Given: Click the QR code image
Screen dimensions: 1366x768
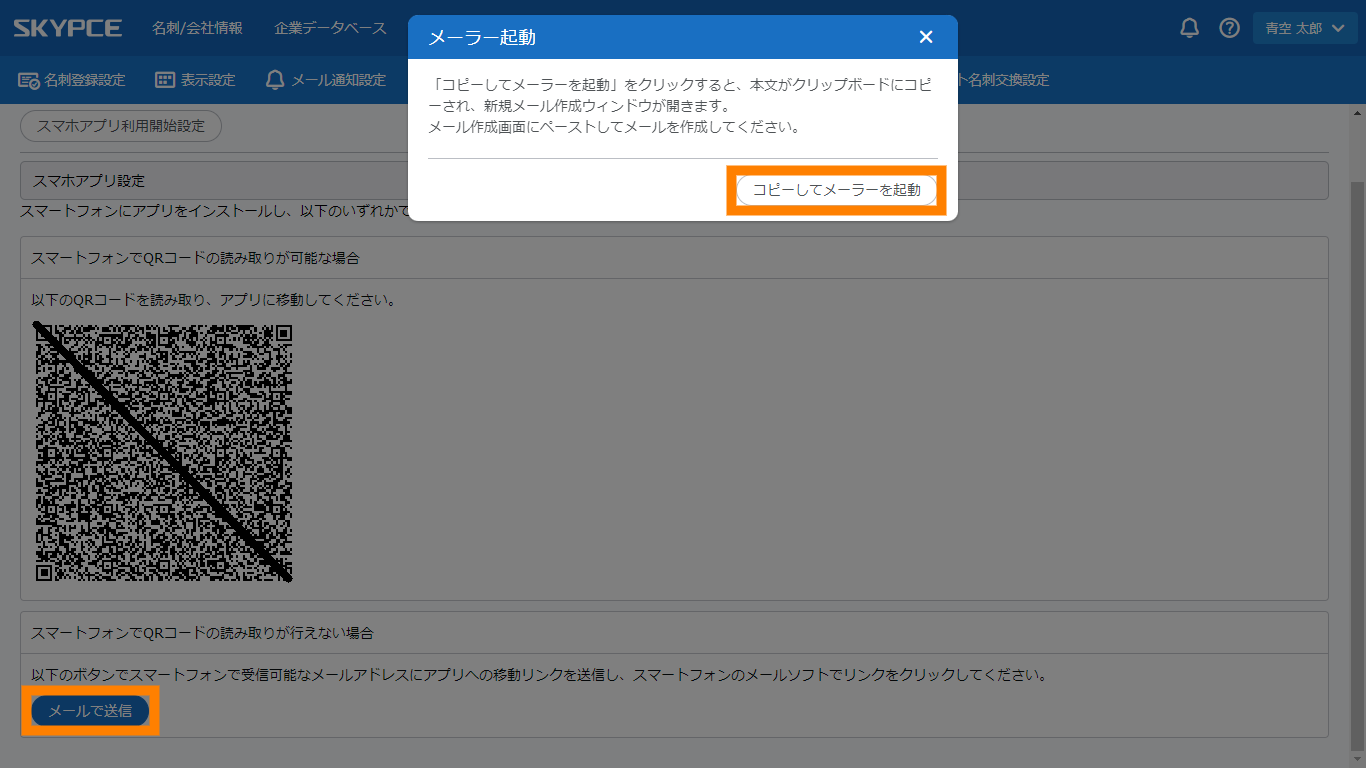Looking at the screenshot, I should point(164,451).
